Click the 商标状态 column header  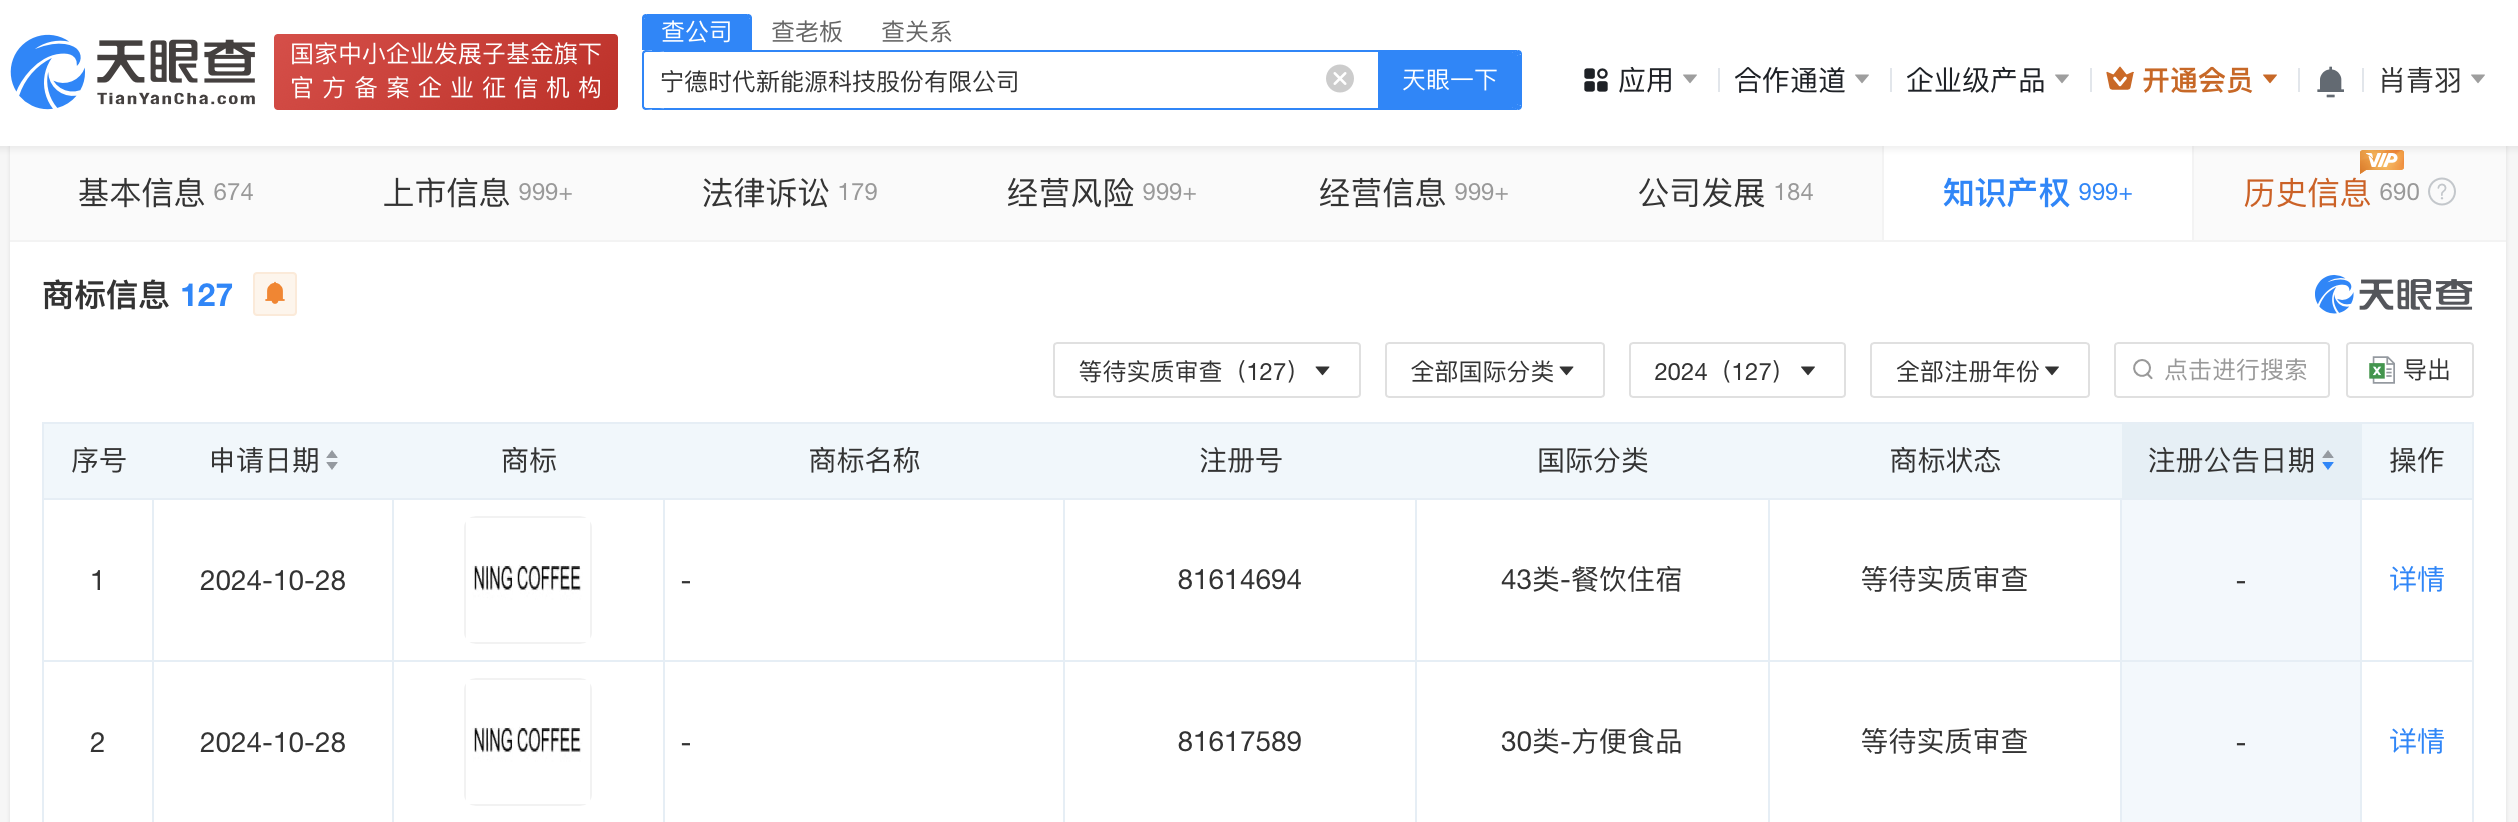(x=1945, y=460)
